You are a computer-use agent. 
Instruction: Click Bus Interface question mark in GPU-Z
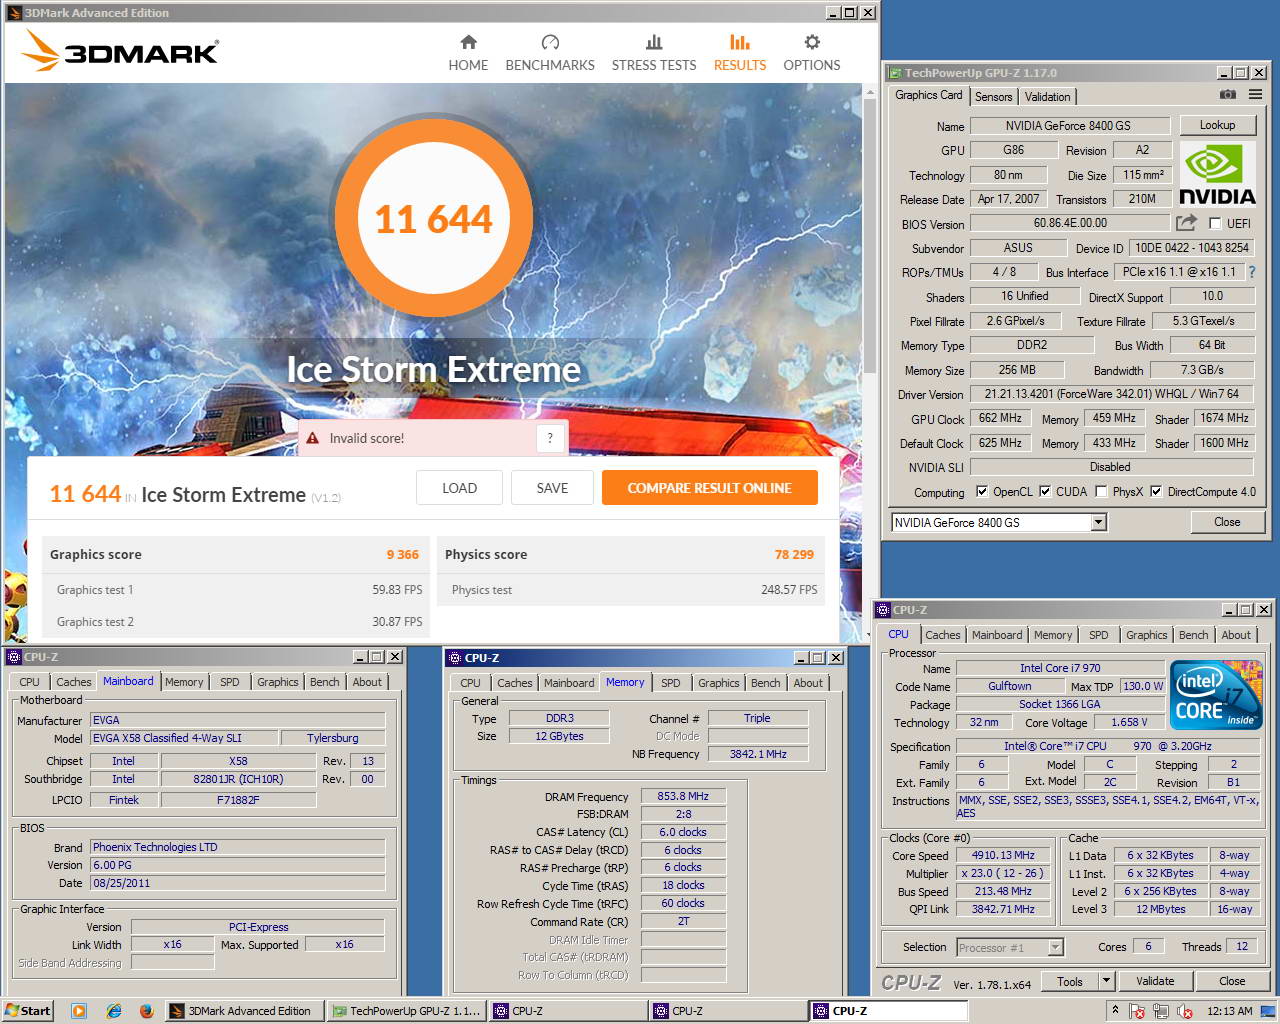point(1252,272)
